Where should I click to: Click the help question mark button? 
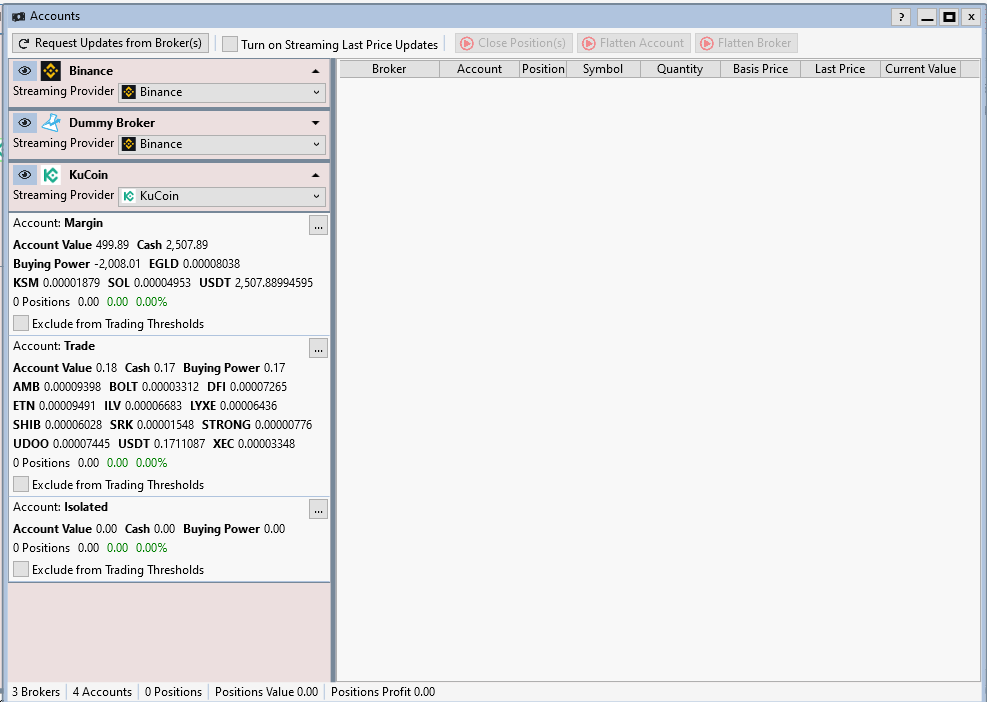(x=901, y=17)
